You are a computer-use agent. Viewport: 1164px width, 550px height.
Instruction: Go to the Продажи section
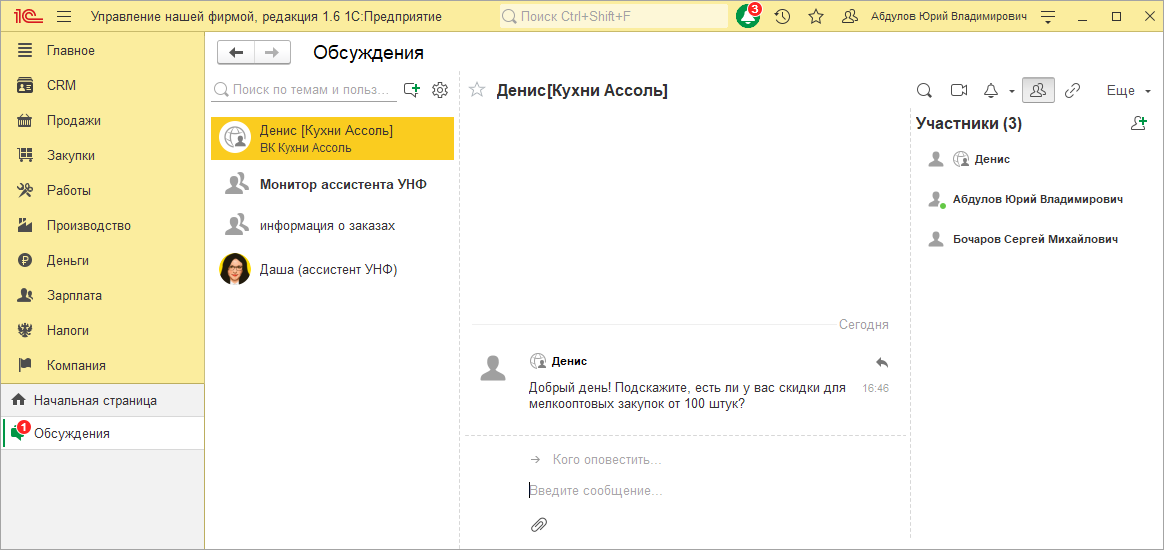102,120
